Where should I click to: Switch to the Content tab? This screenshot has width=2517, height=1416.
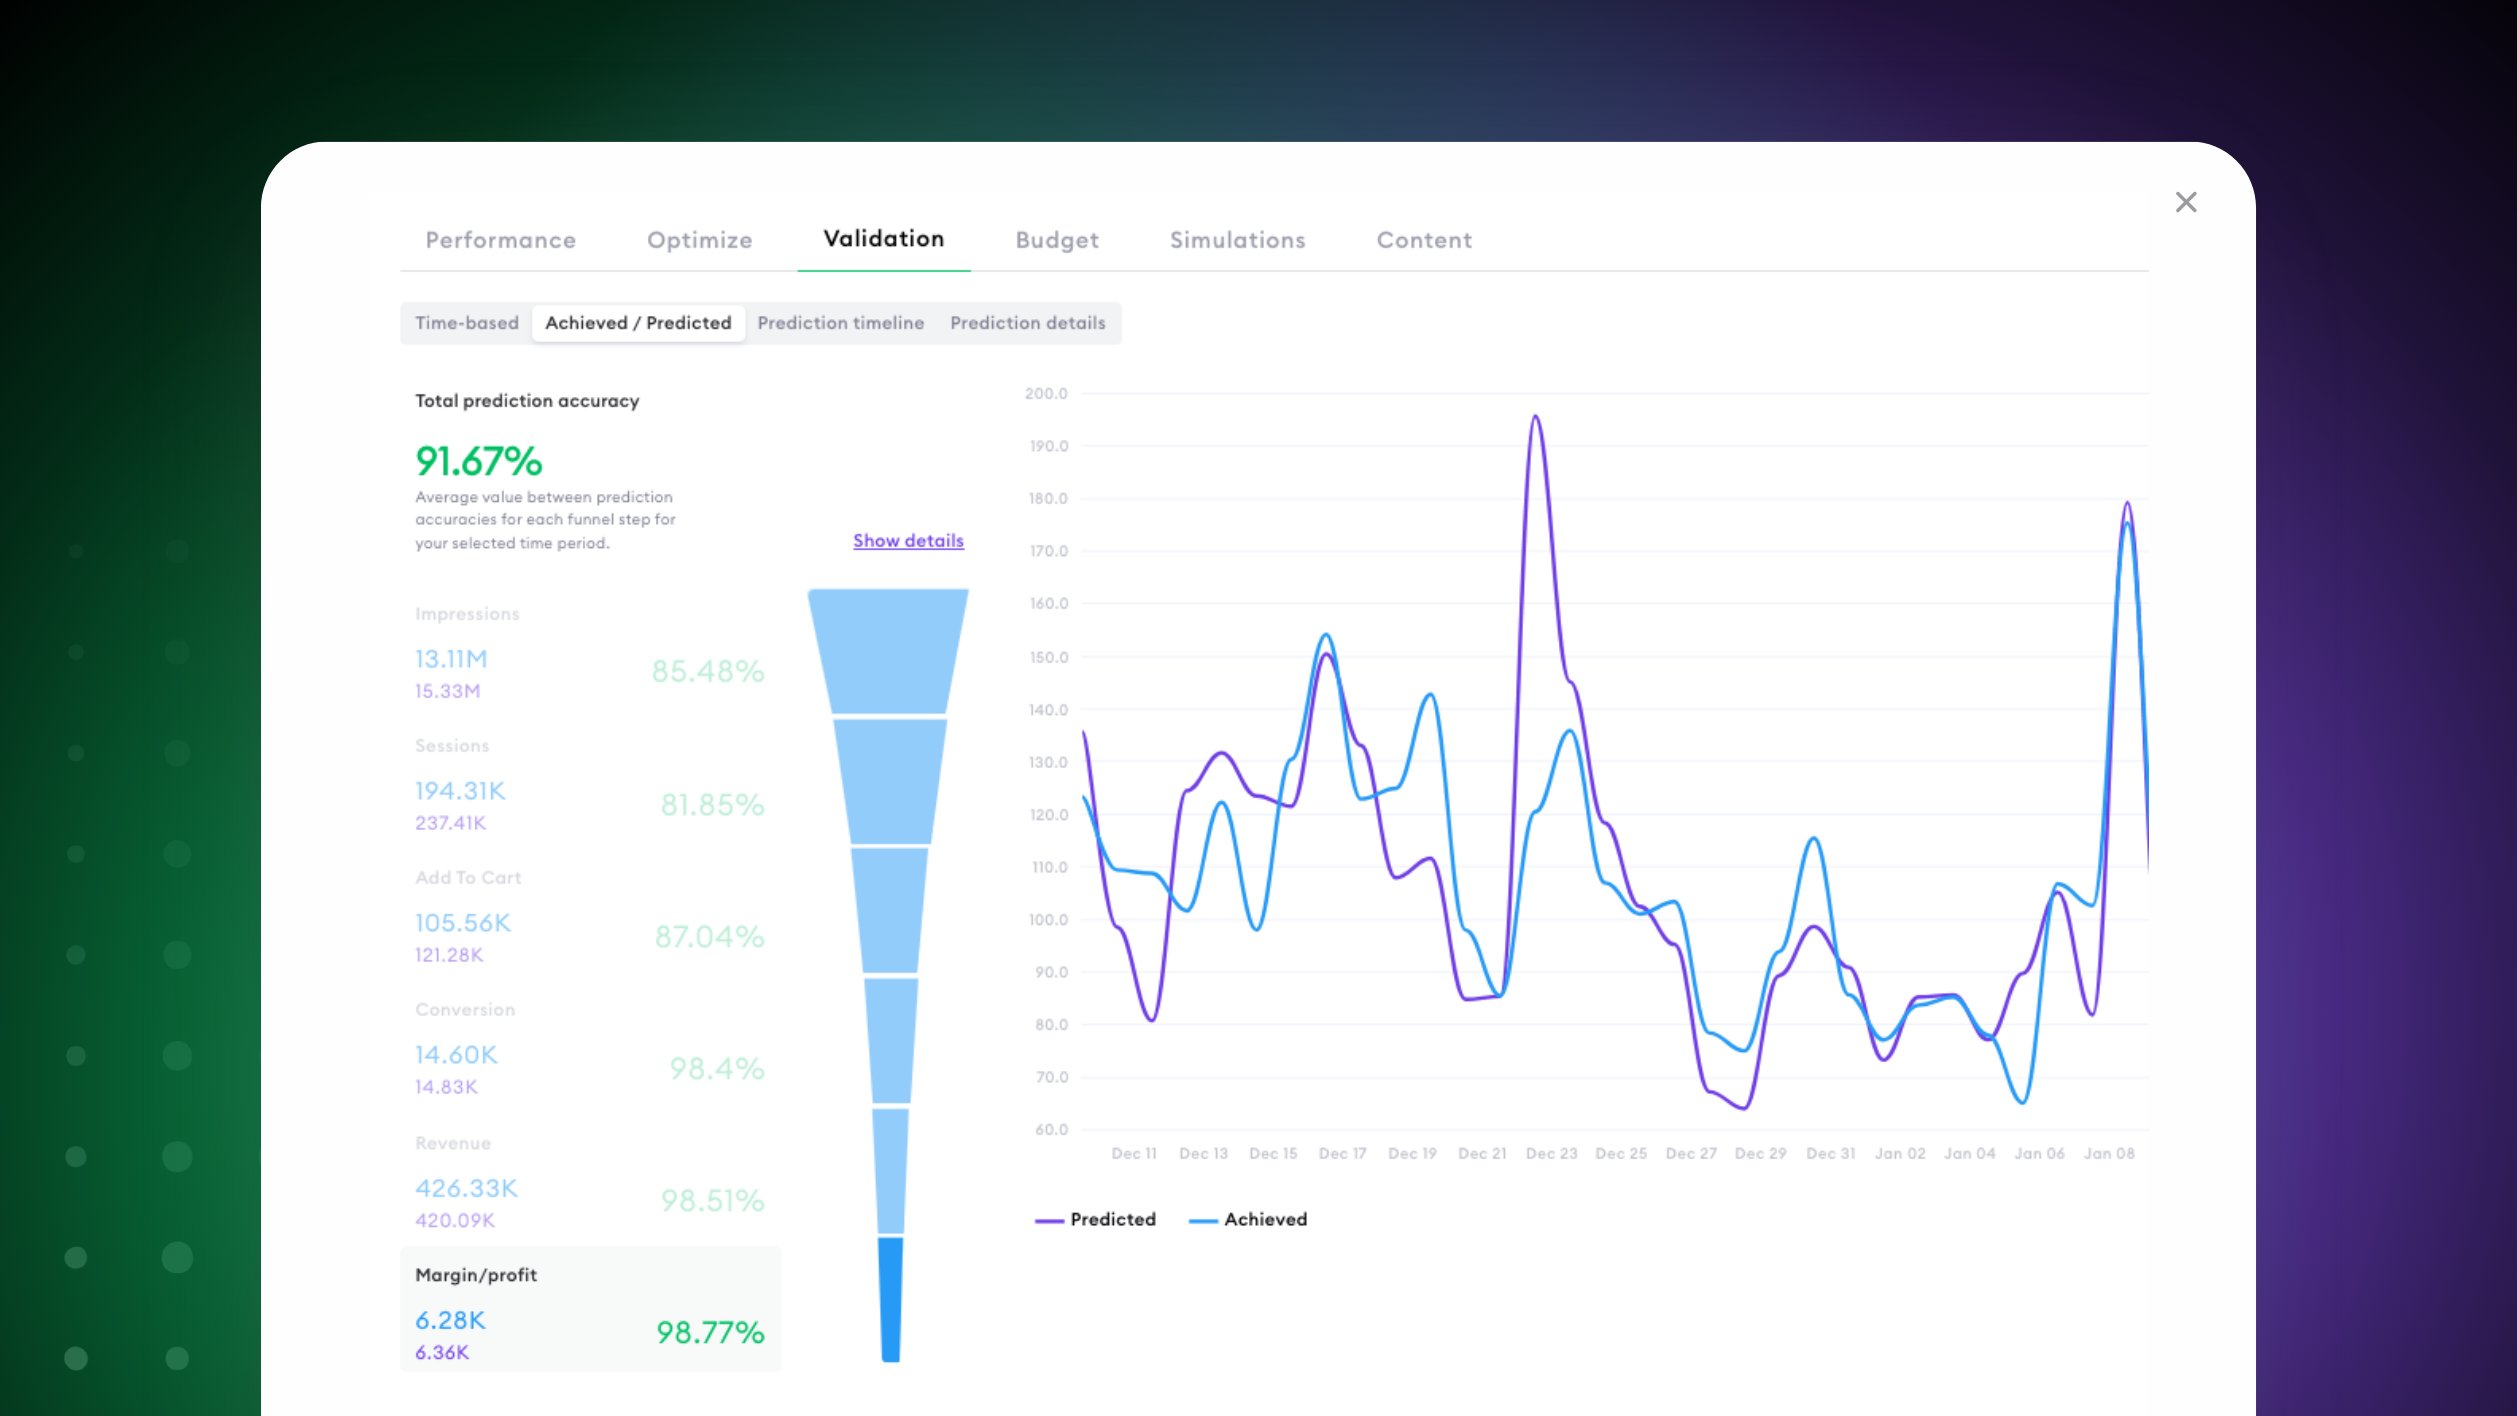pos(1423,240)
